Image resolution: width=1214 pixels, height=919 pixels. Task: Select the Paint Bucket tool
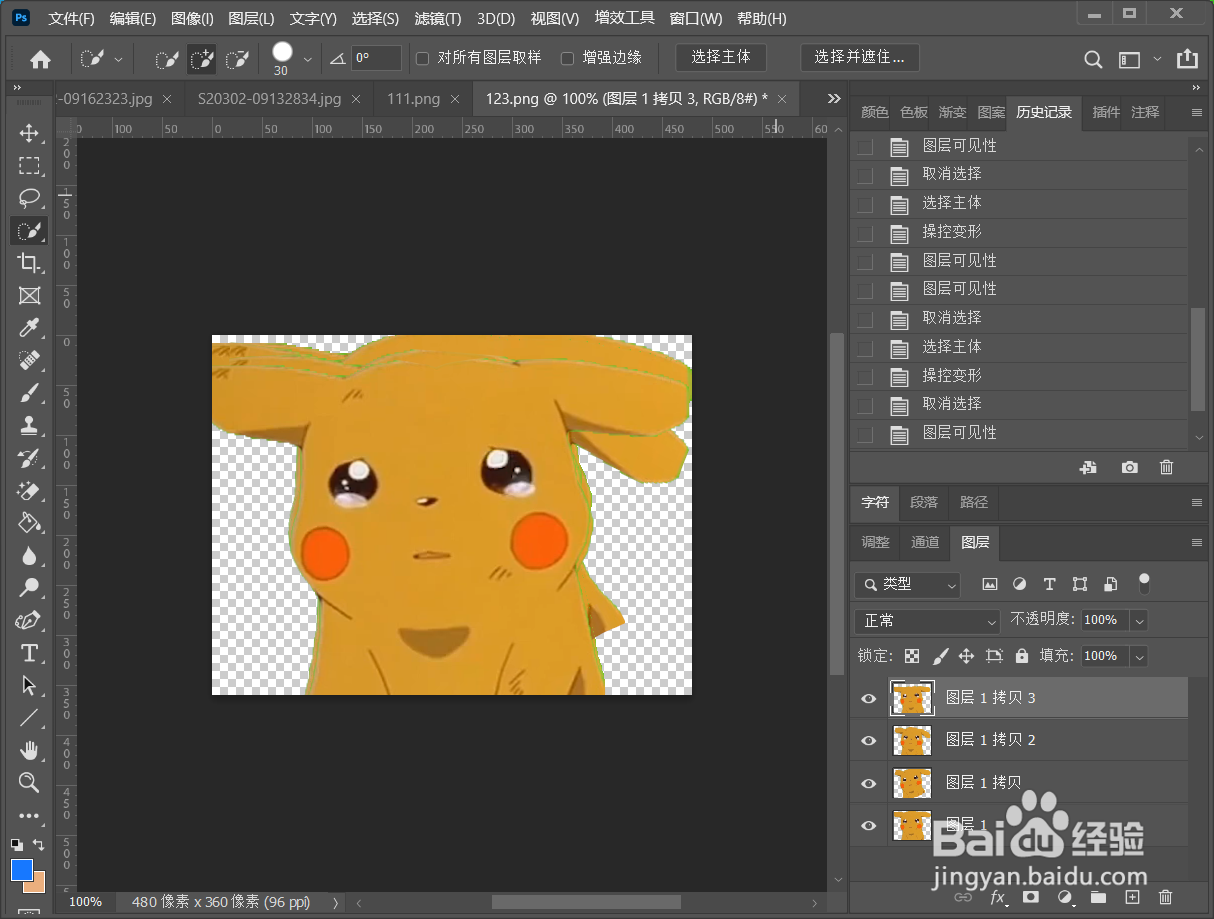[29, 523]
